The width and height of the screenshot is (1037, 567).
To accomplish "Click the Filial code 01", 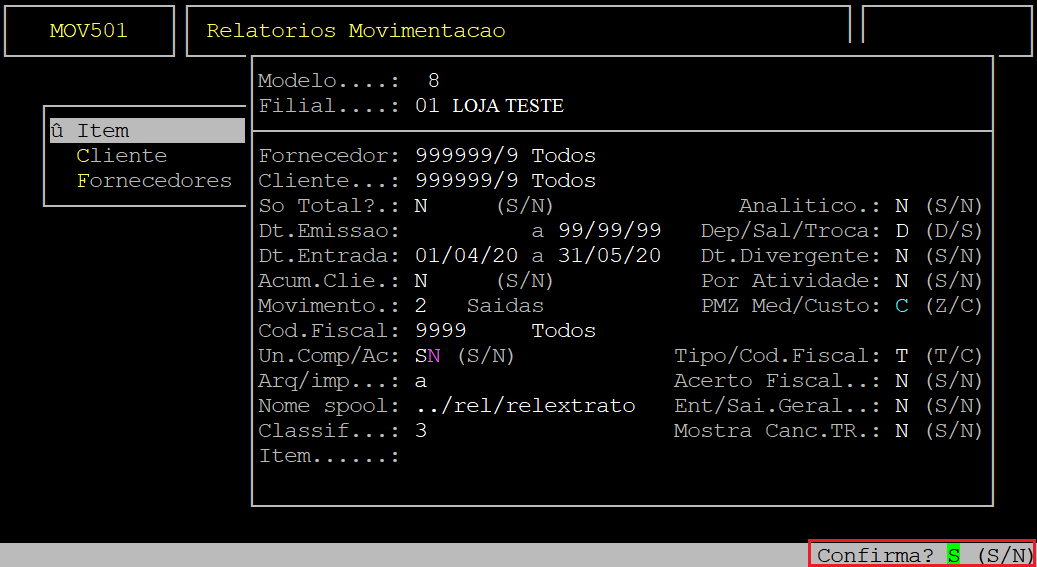I will click(x=427, y=106).
